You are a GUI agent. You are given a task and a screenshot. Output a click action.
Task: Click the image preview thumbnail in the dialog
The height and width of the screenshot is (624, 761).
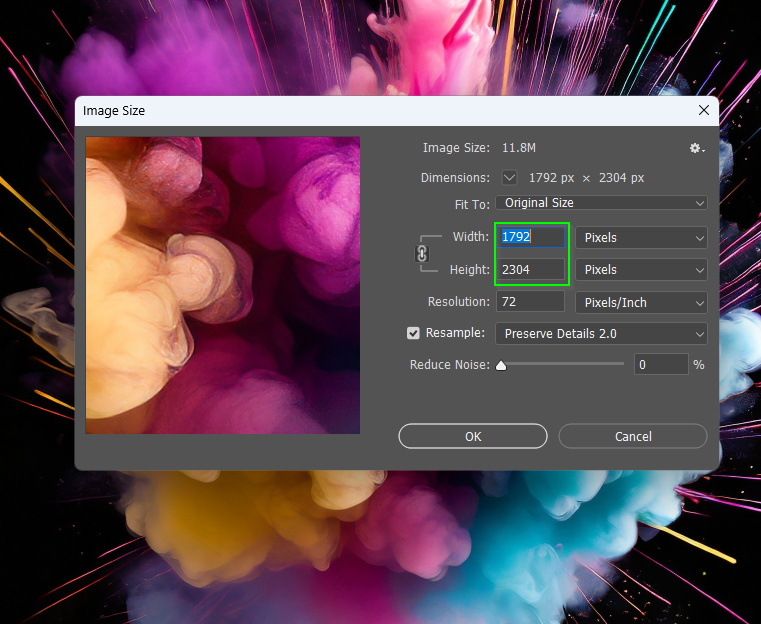(x=223, y=285)
